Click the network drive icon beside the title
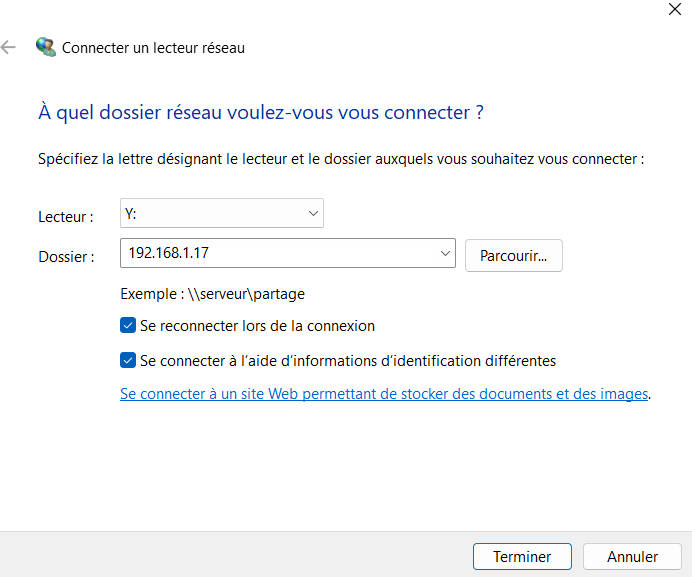 (45, 47)
